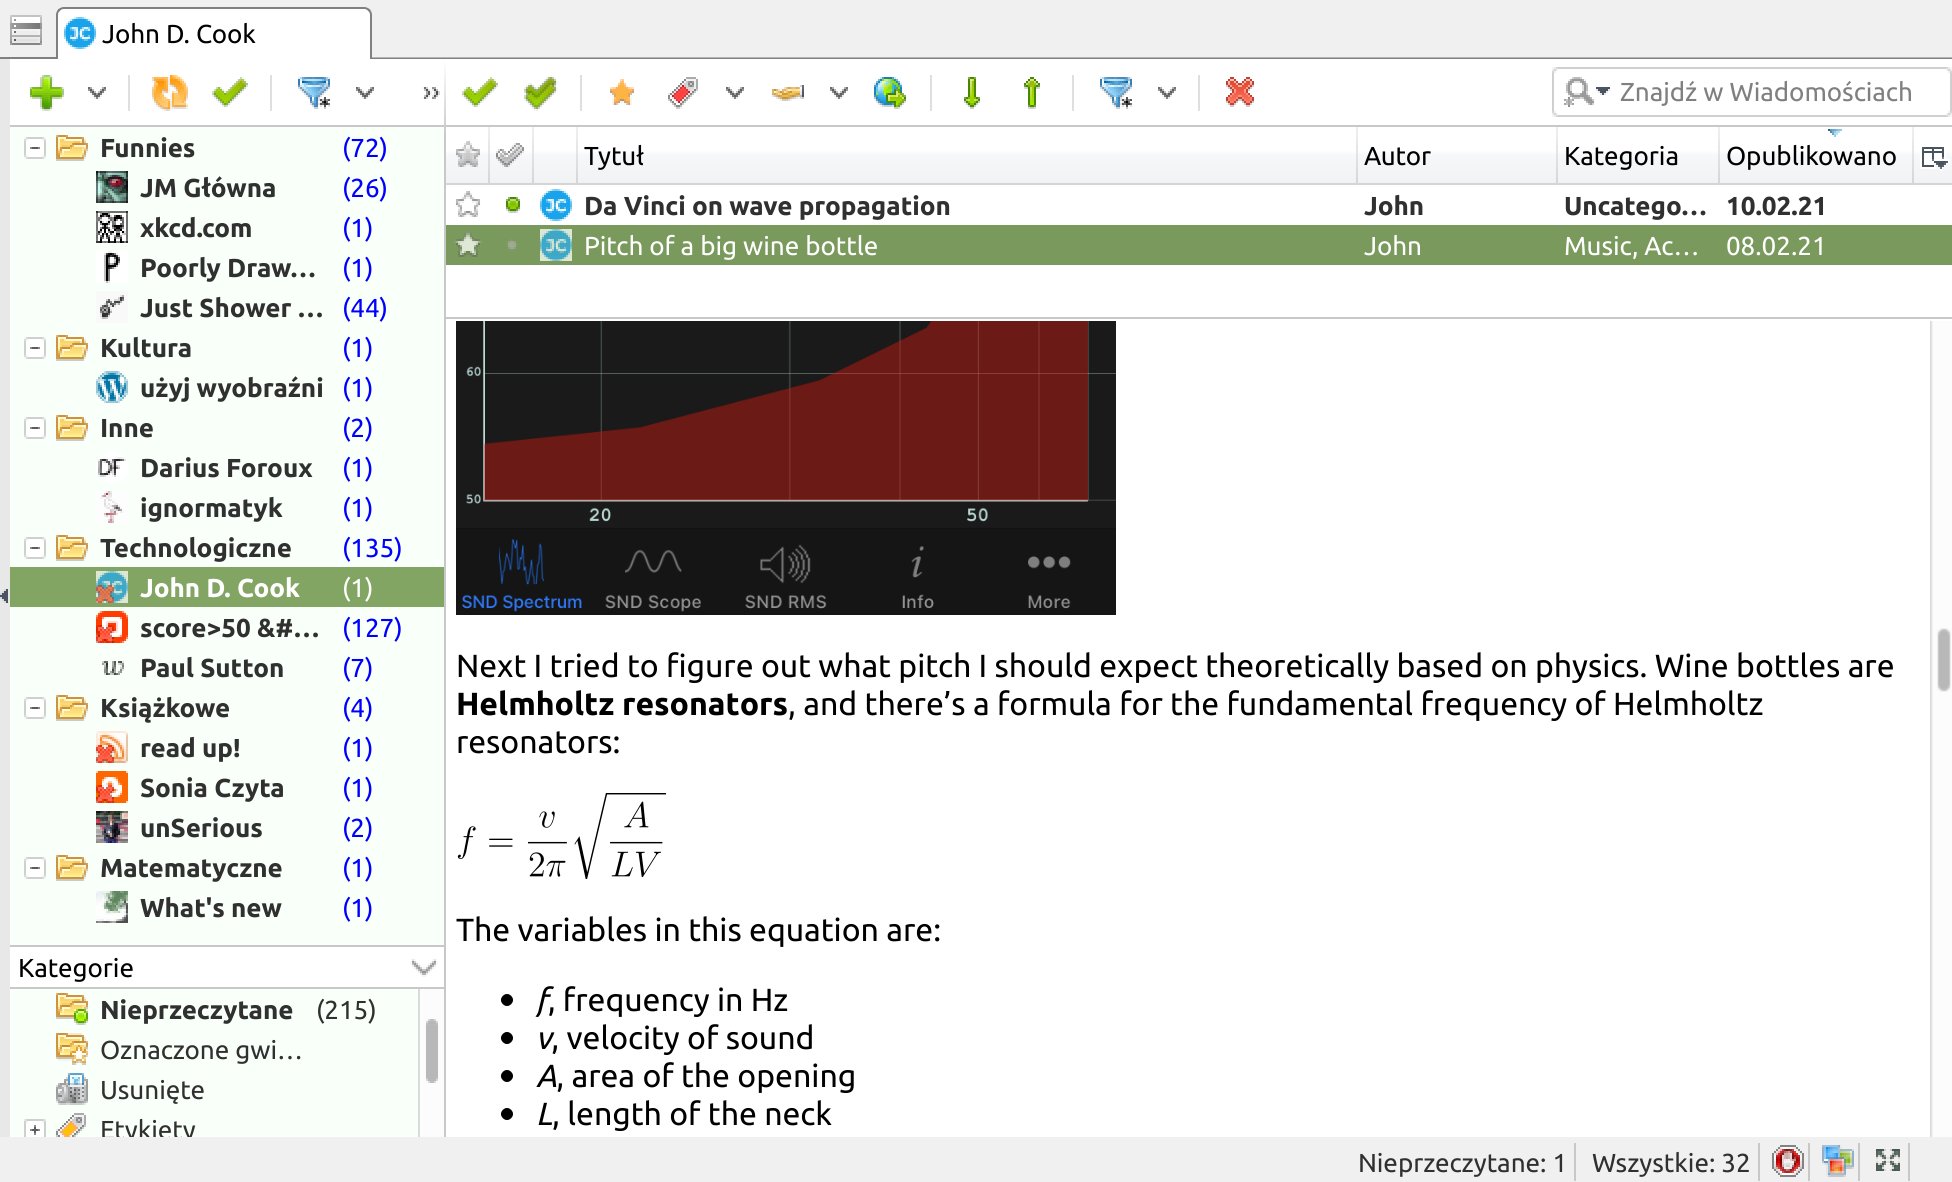Collapse the Kategorie panel chevron
1952x1182 pixels.
pos(424,967)
